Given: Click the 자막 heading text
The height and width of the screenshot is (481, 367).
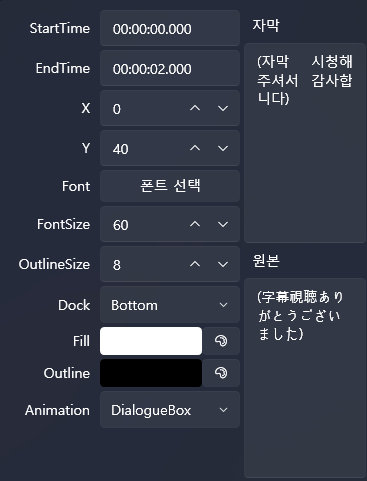Looking at the screenshot, I should [x=266, y=25].
